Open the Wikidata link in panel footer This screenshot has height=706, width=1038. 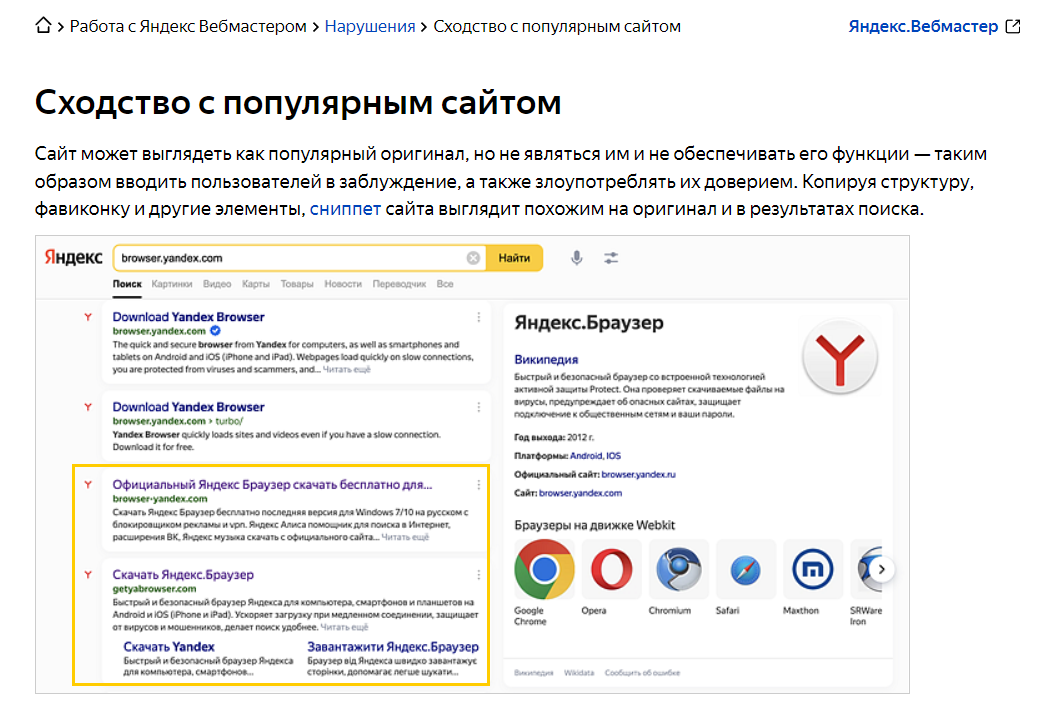579,673
